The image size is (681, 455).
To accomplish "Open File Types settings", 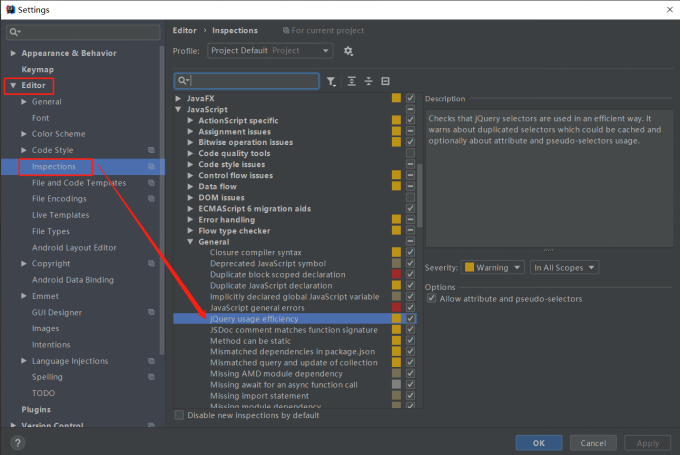I will pos(50,231).
